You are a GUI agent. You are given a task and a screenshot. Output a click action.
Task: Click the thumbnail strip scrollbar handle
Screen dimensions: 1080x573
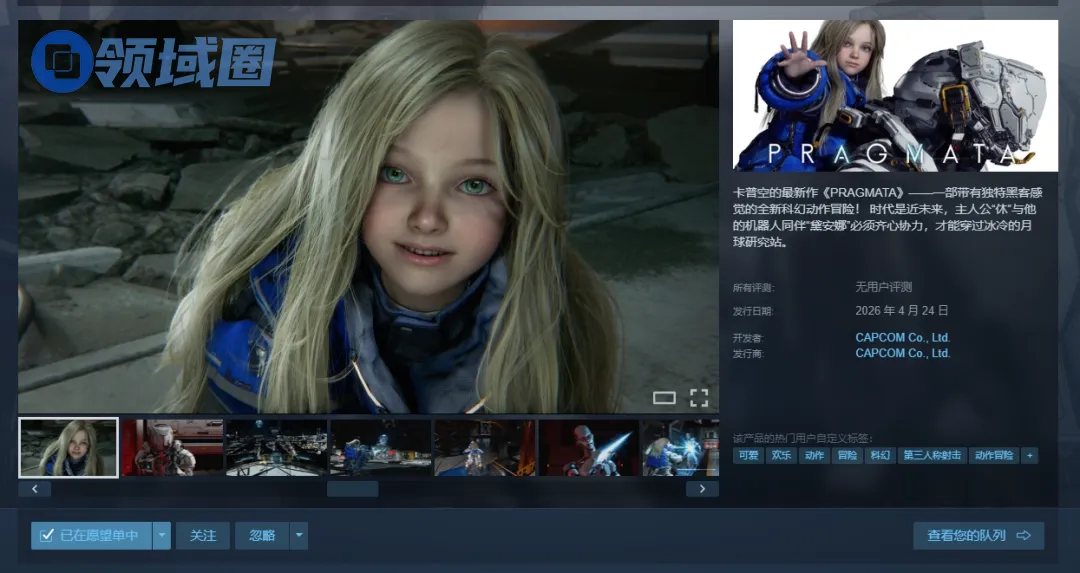[x=352, y=489]
